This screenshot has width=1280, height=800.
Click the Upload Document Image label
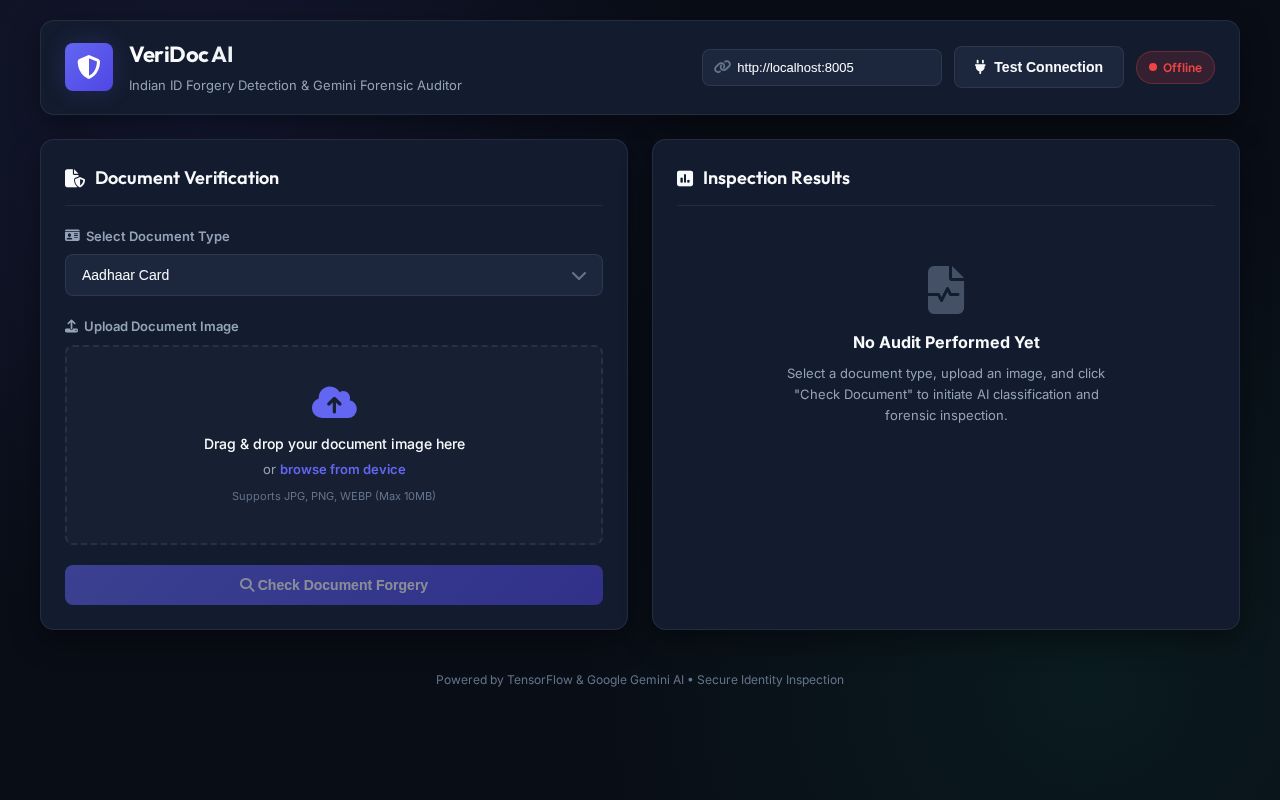click(x=161, y=326)
